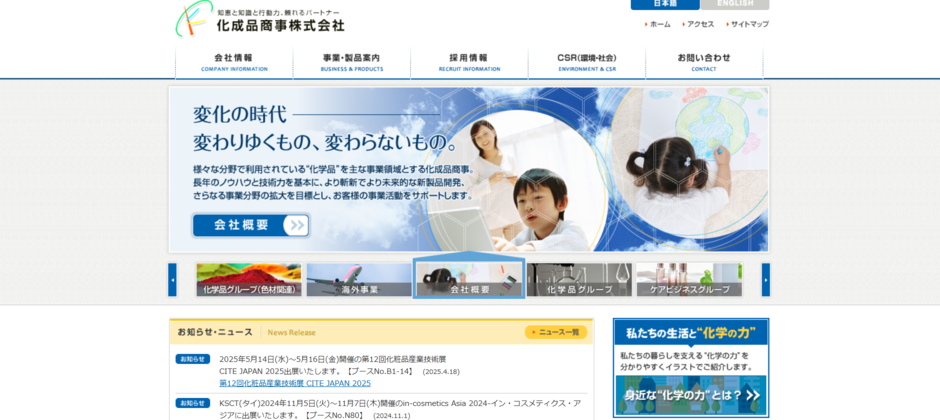Select the highlighted 会社概要 thumbnail
Screen dimensions: 940x420
(x=469, y=280)
